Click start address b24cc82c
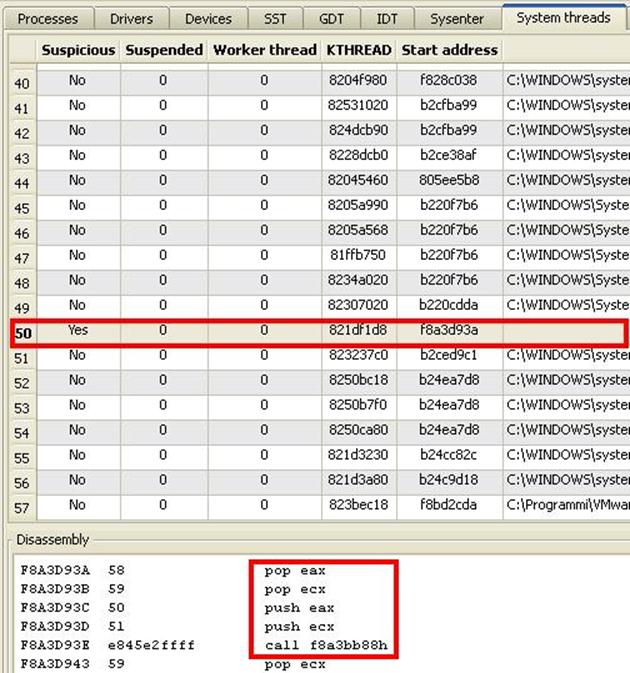The height and width of the screenshot is (673, 630). [x=448, y=455]
